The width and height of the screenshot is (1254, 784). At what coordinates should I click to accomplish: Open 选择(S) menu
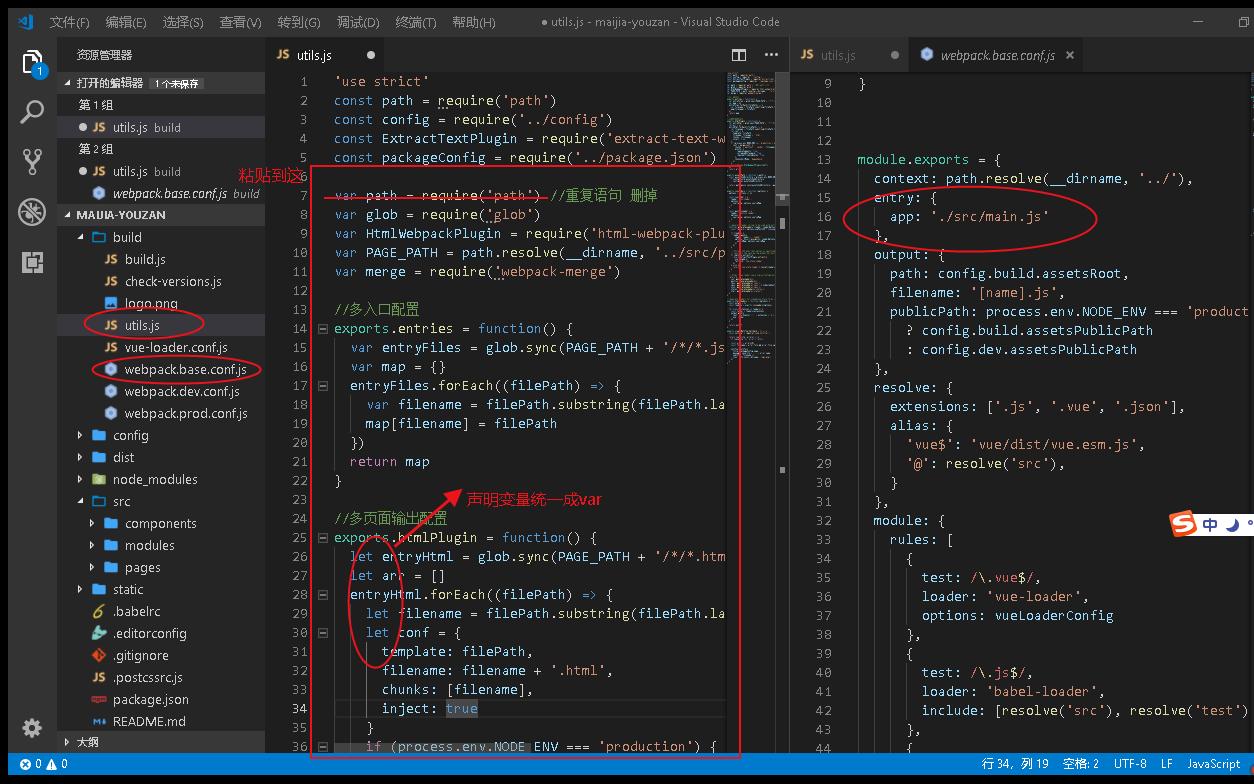click(183, 22)
